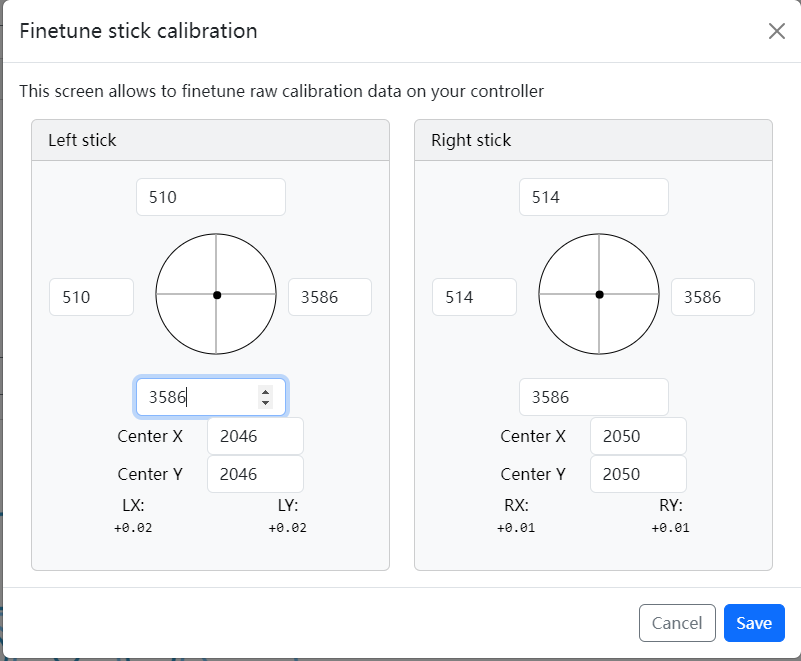Edit the right stick Center X field
The height and width of the screenshot is (661, 801).
pyautogui.click(x=638, y=436)
